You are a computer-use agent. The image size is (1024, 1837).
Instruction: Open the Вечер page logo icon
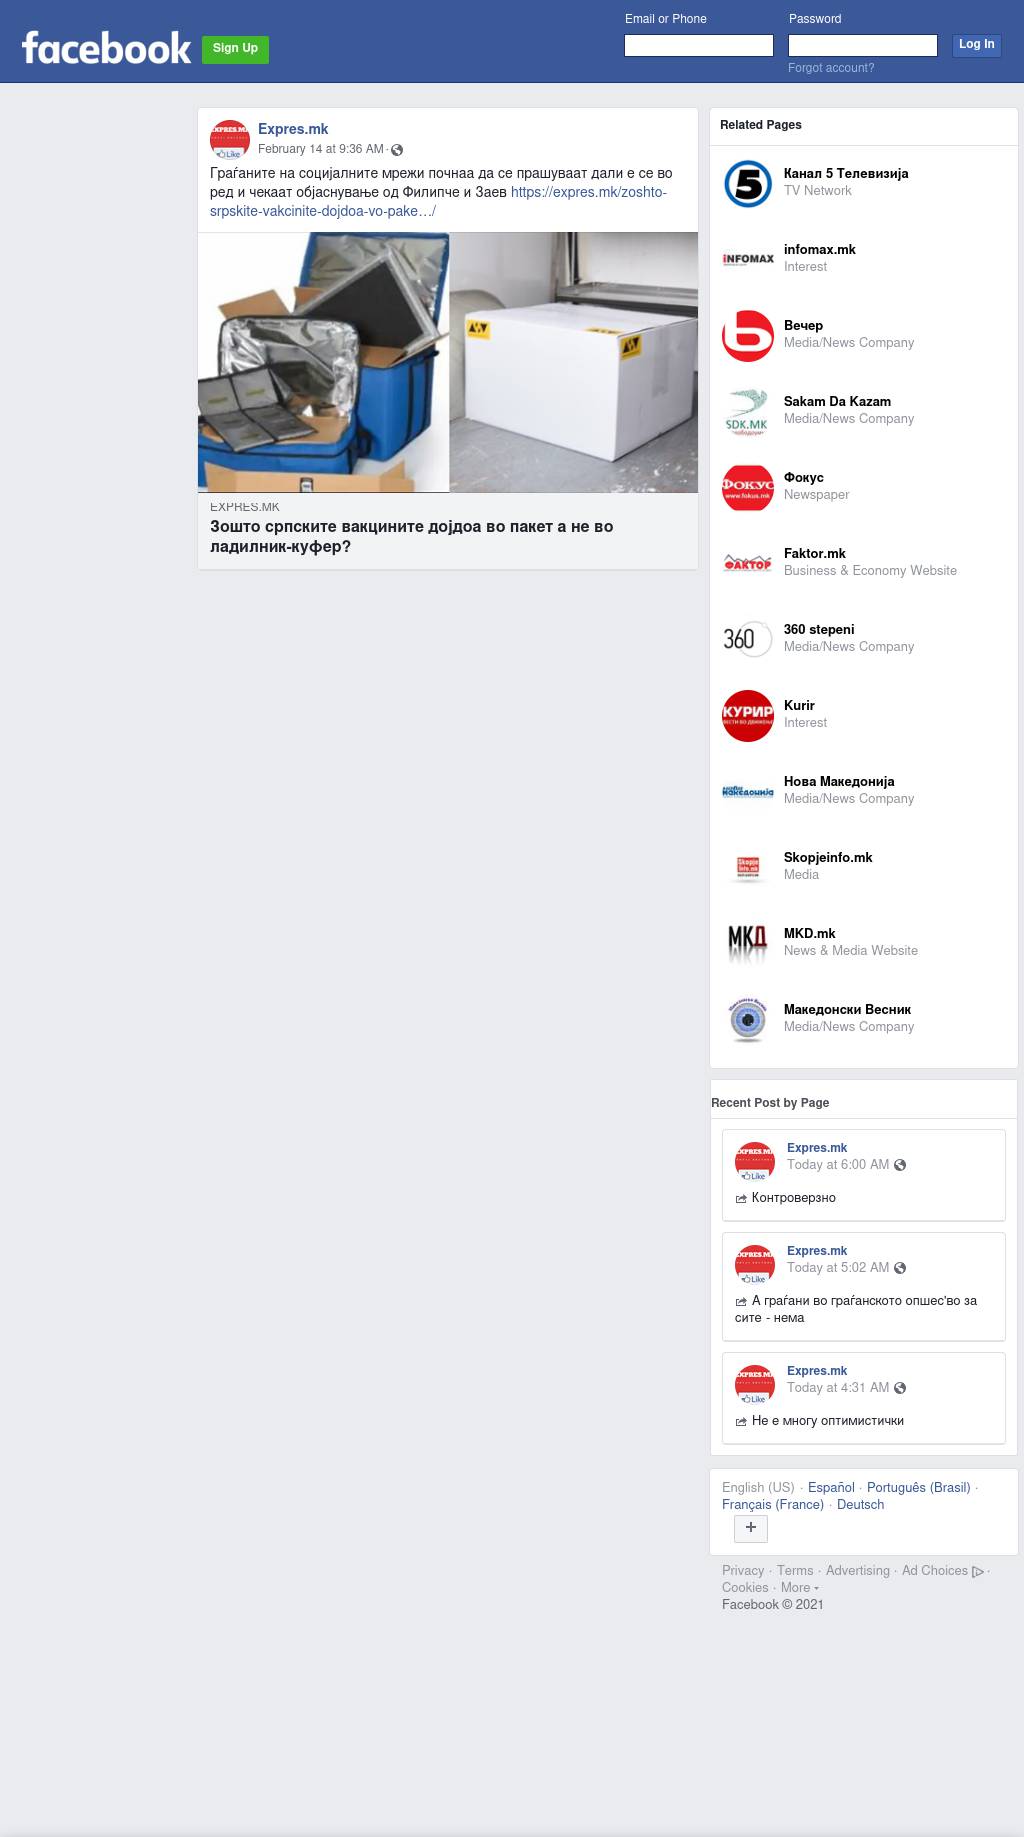pos(748,335)
